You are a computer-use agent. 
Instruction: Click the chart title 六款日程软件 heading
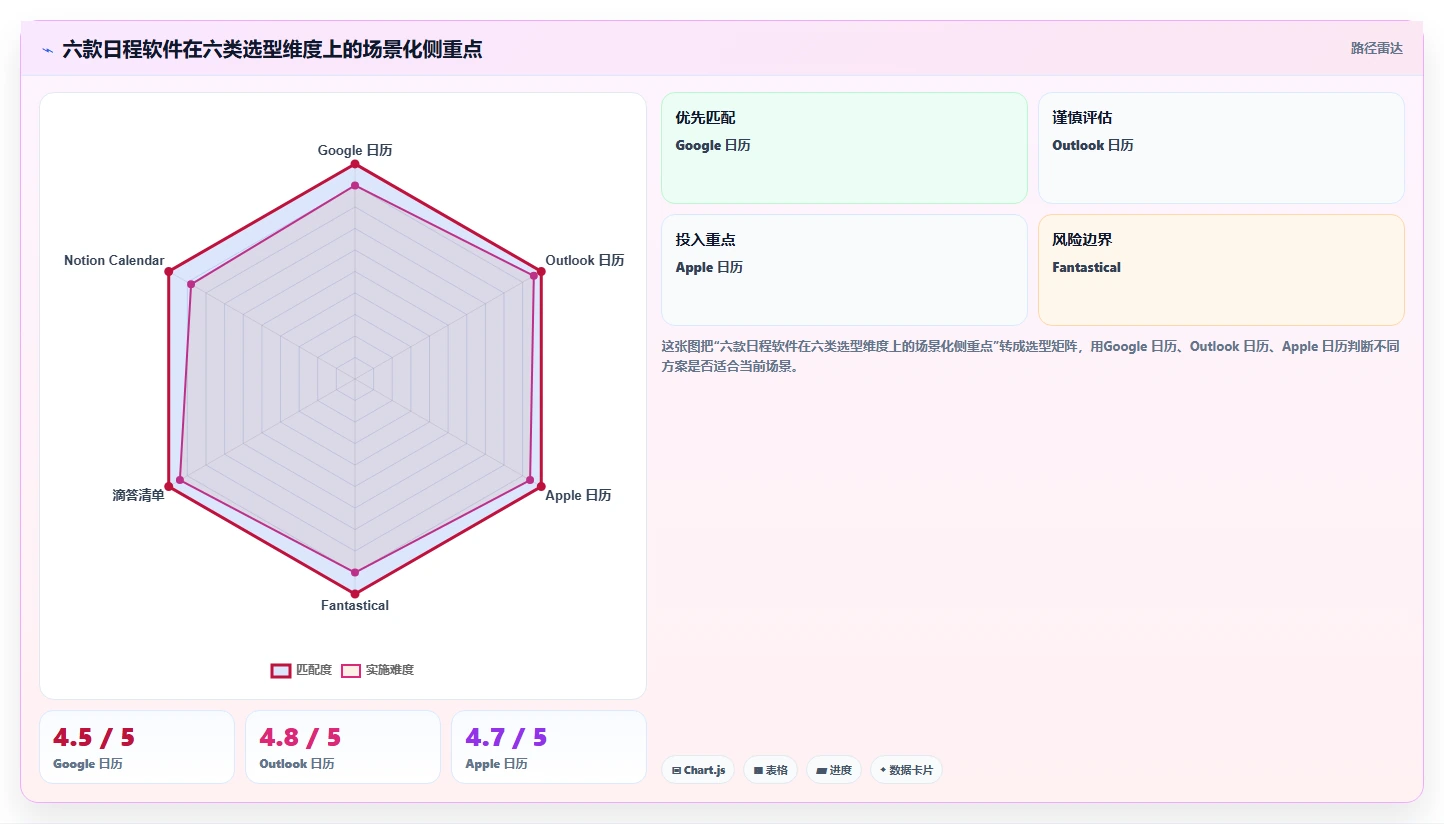click(x=272, y=49)
